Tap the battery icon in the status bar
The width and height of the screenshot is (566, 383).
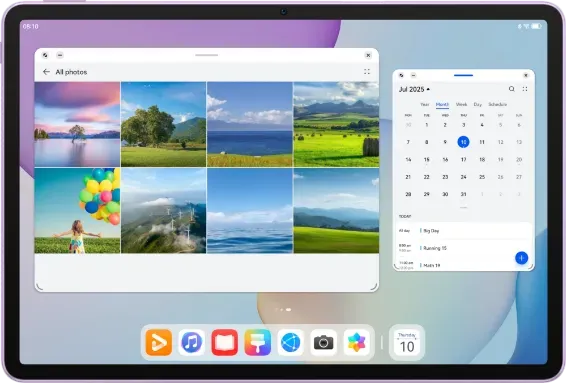pyautogui.click(x=536, y=26)
